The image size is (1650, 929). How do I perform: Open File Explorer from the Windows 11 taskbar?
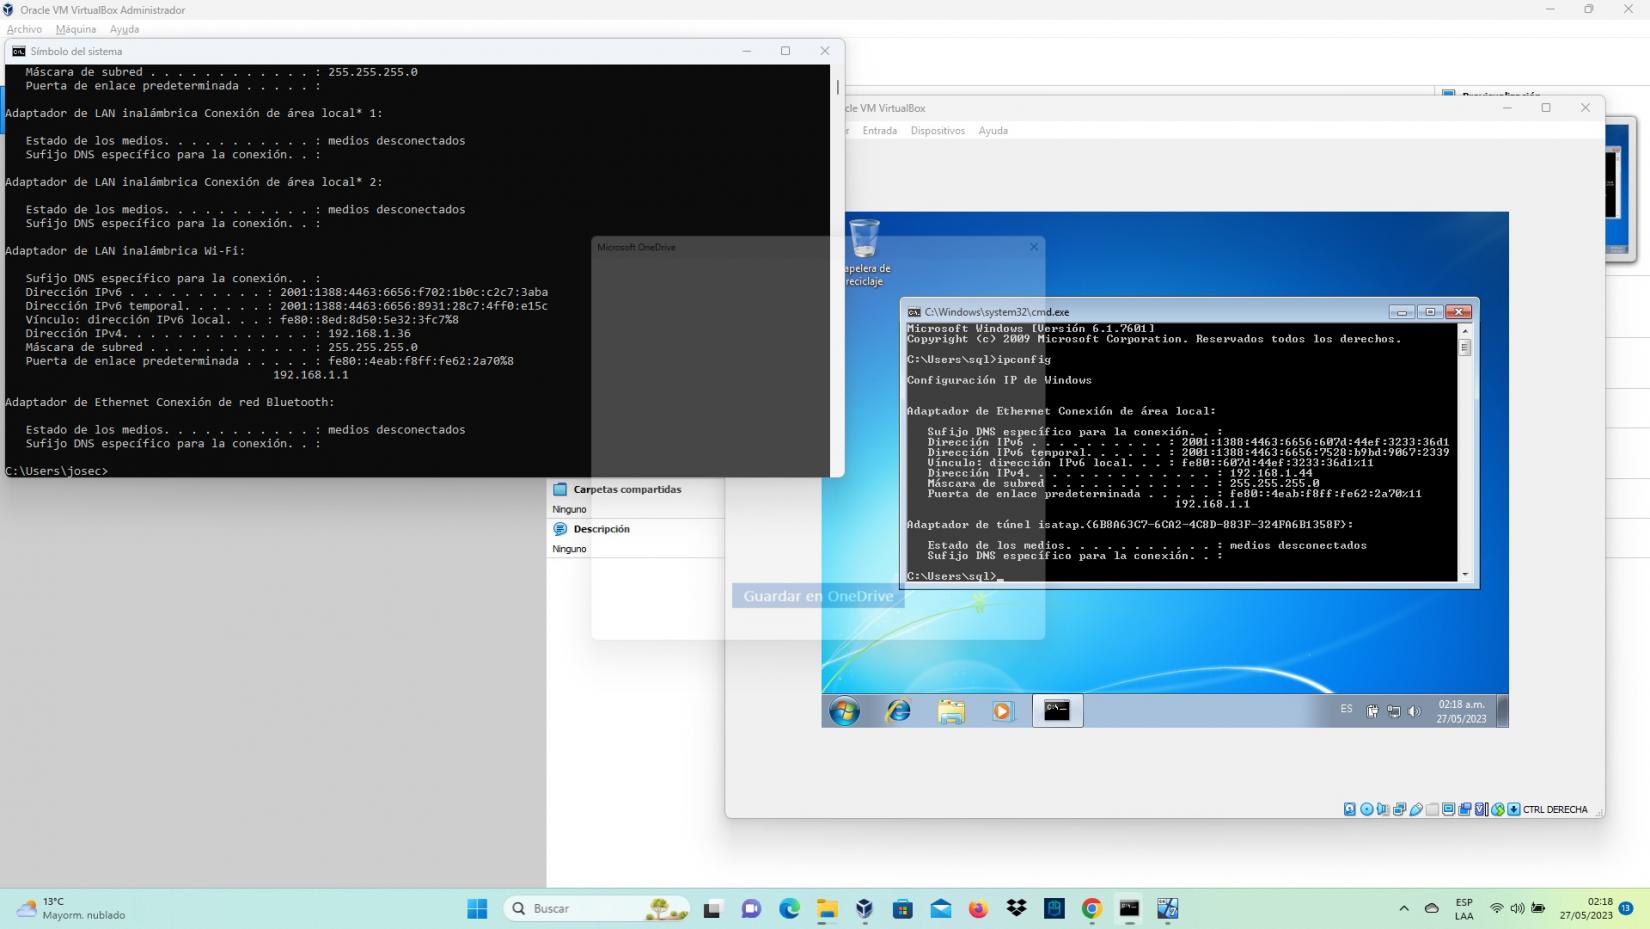click(x=827, y=908)
